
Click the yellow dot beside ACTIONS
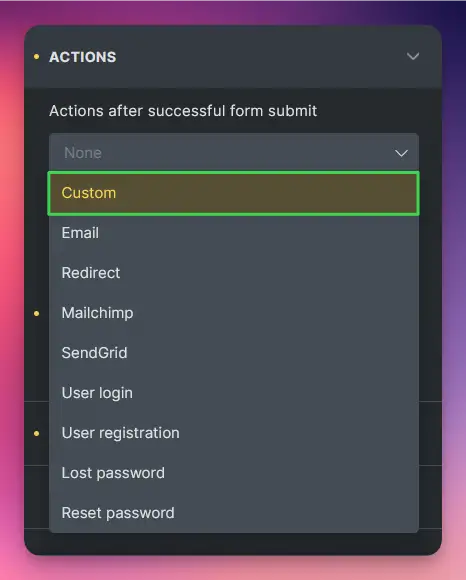pyautogui.click(x=36, y=57)
